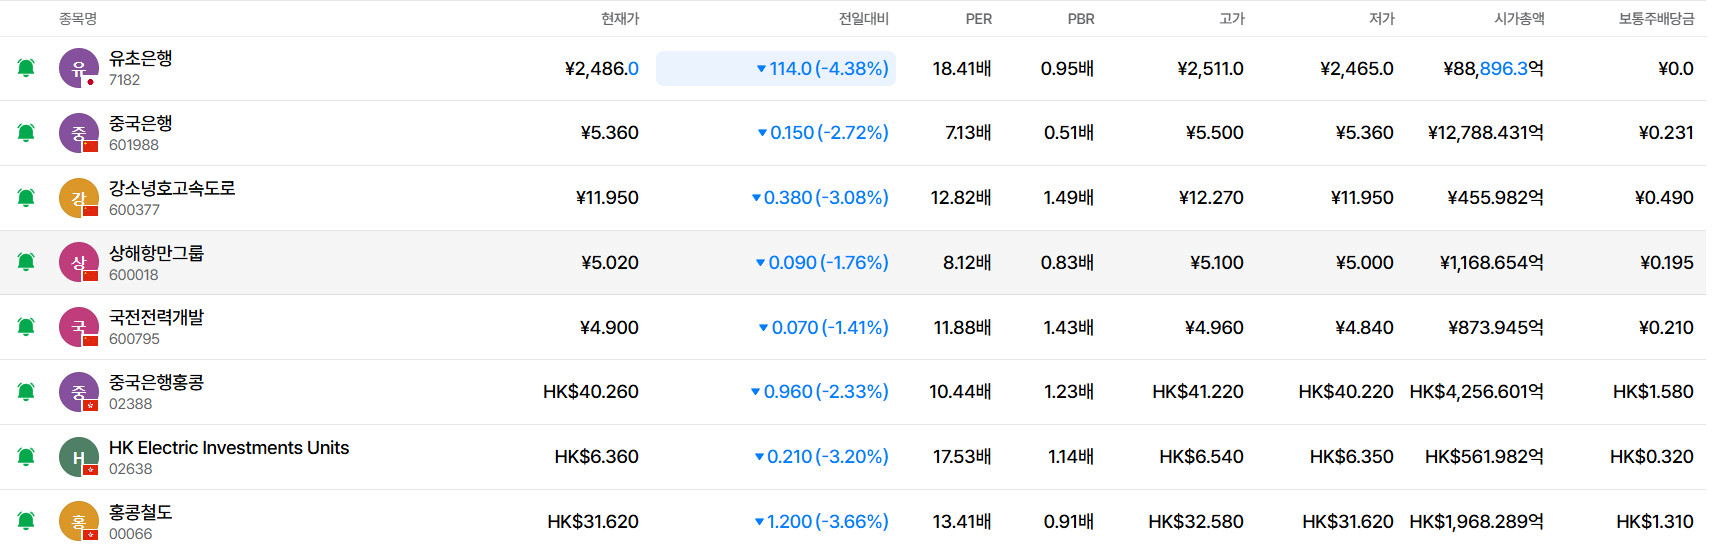Viewport: 1730px width, 552px height.
Task: Click the HK Electric Investments logo icon
Action: click(x=78, y=457)
